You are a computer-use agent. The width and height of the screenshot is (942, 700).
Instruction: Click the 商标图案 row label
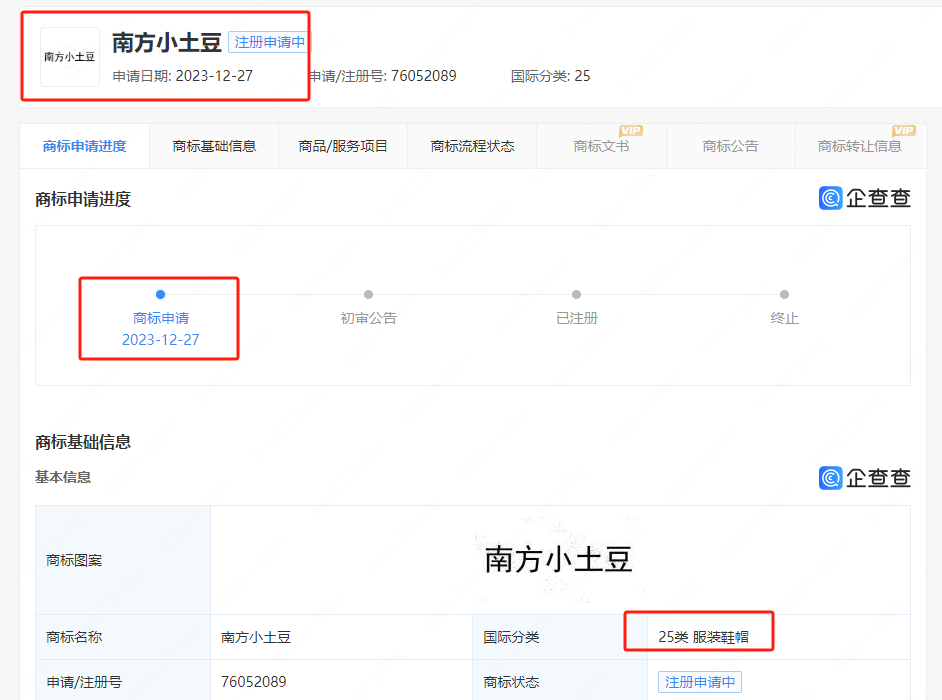(x=74, y=560)
